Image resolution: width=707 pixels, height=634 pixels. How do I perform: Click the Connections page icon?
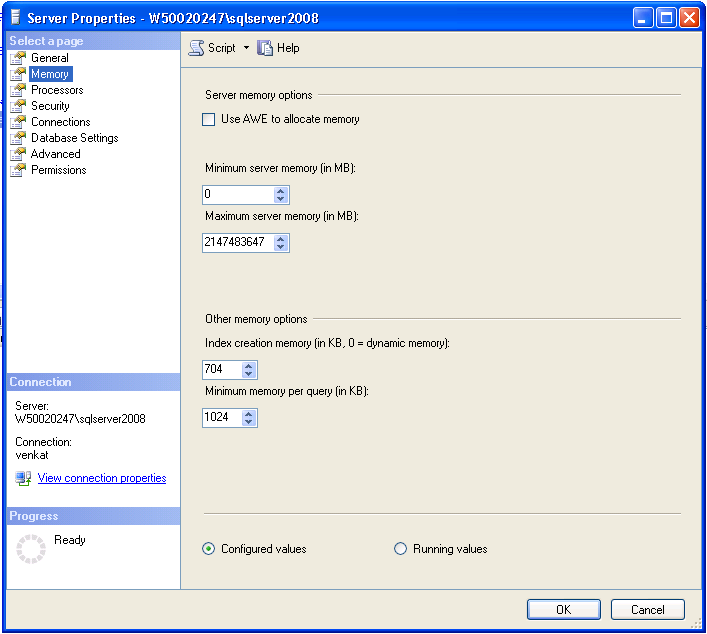pos(18,122)
